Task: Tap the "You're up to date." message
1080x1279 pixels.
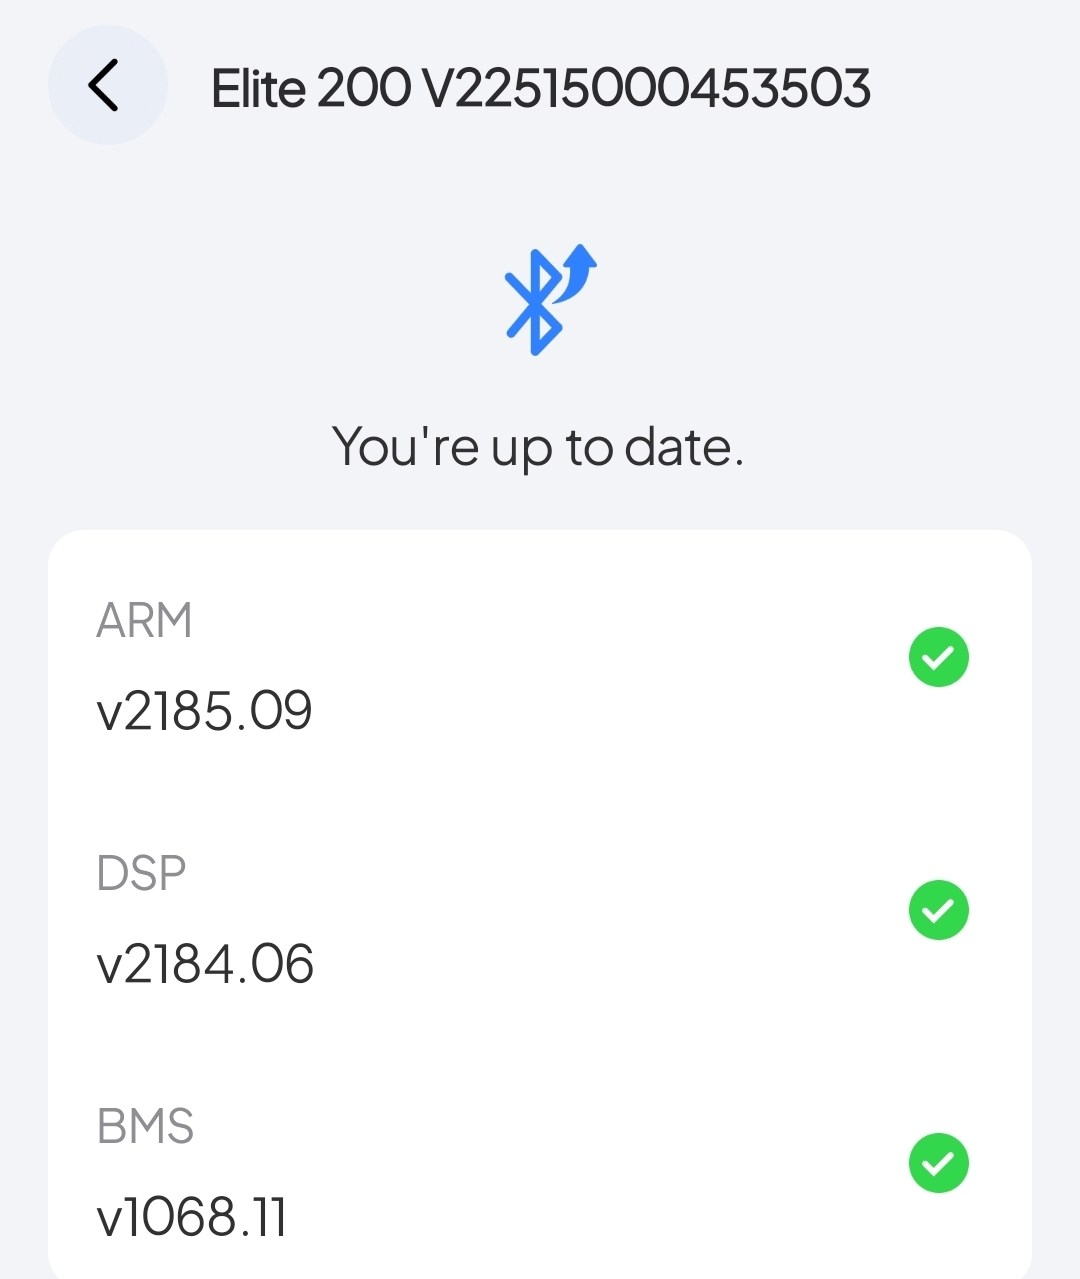Action: tap(538, 446)
